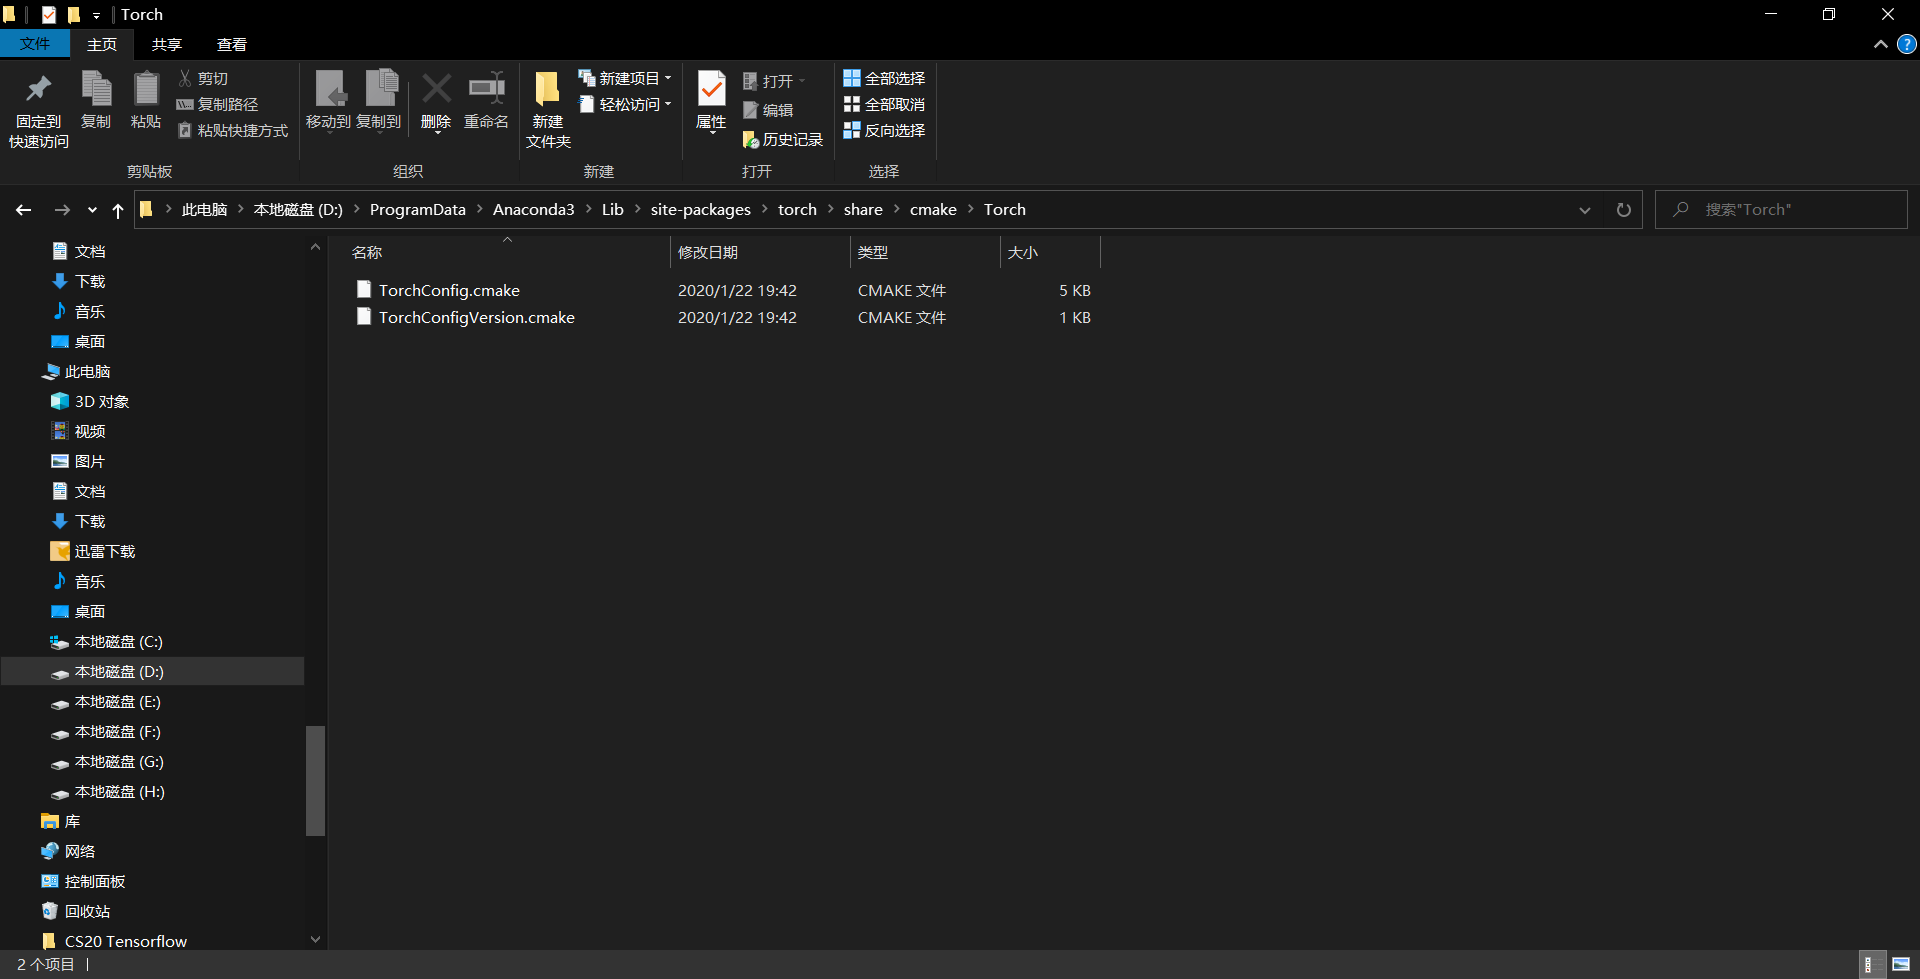Screen dimensions: 1920x979
Task: Expand the address bar history dropdown
Action: tap(1584, 210)
